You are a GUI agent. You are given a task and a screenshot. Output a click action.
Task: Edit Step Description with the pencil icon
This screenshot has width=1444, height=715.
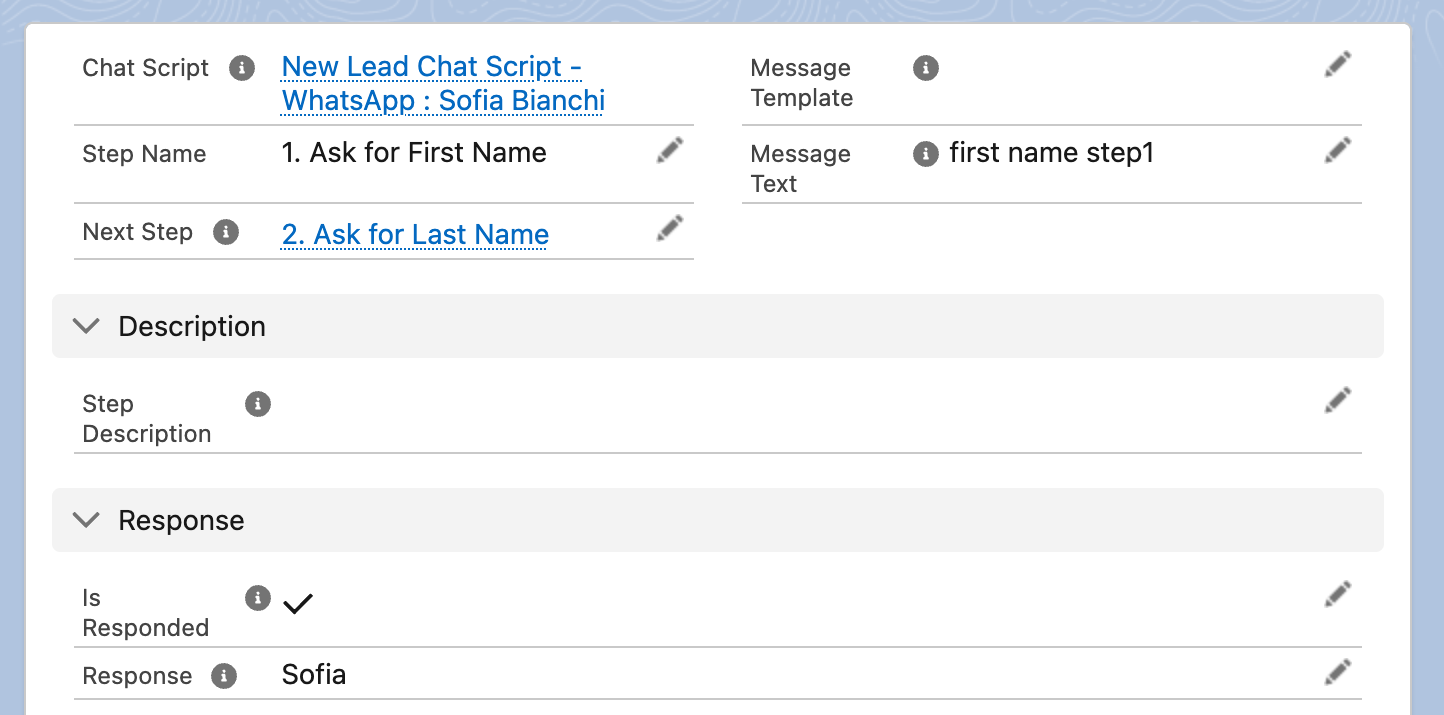(1338, 400)
